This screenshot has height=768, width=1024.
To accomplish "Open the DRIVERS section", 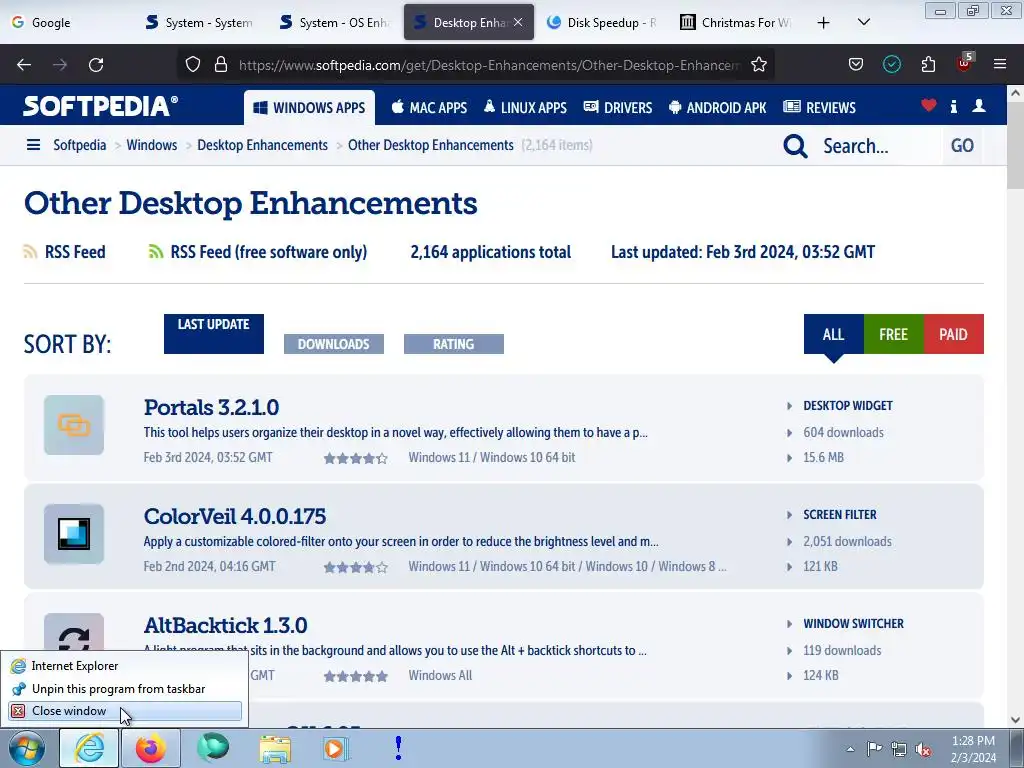I will click(618, 108).
